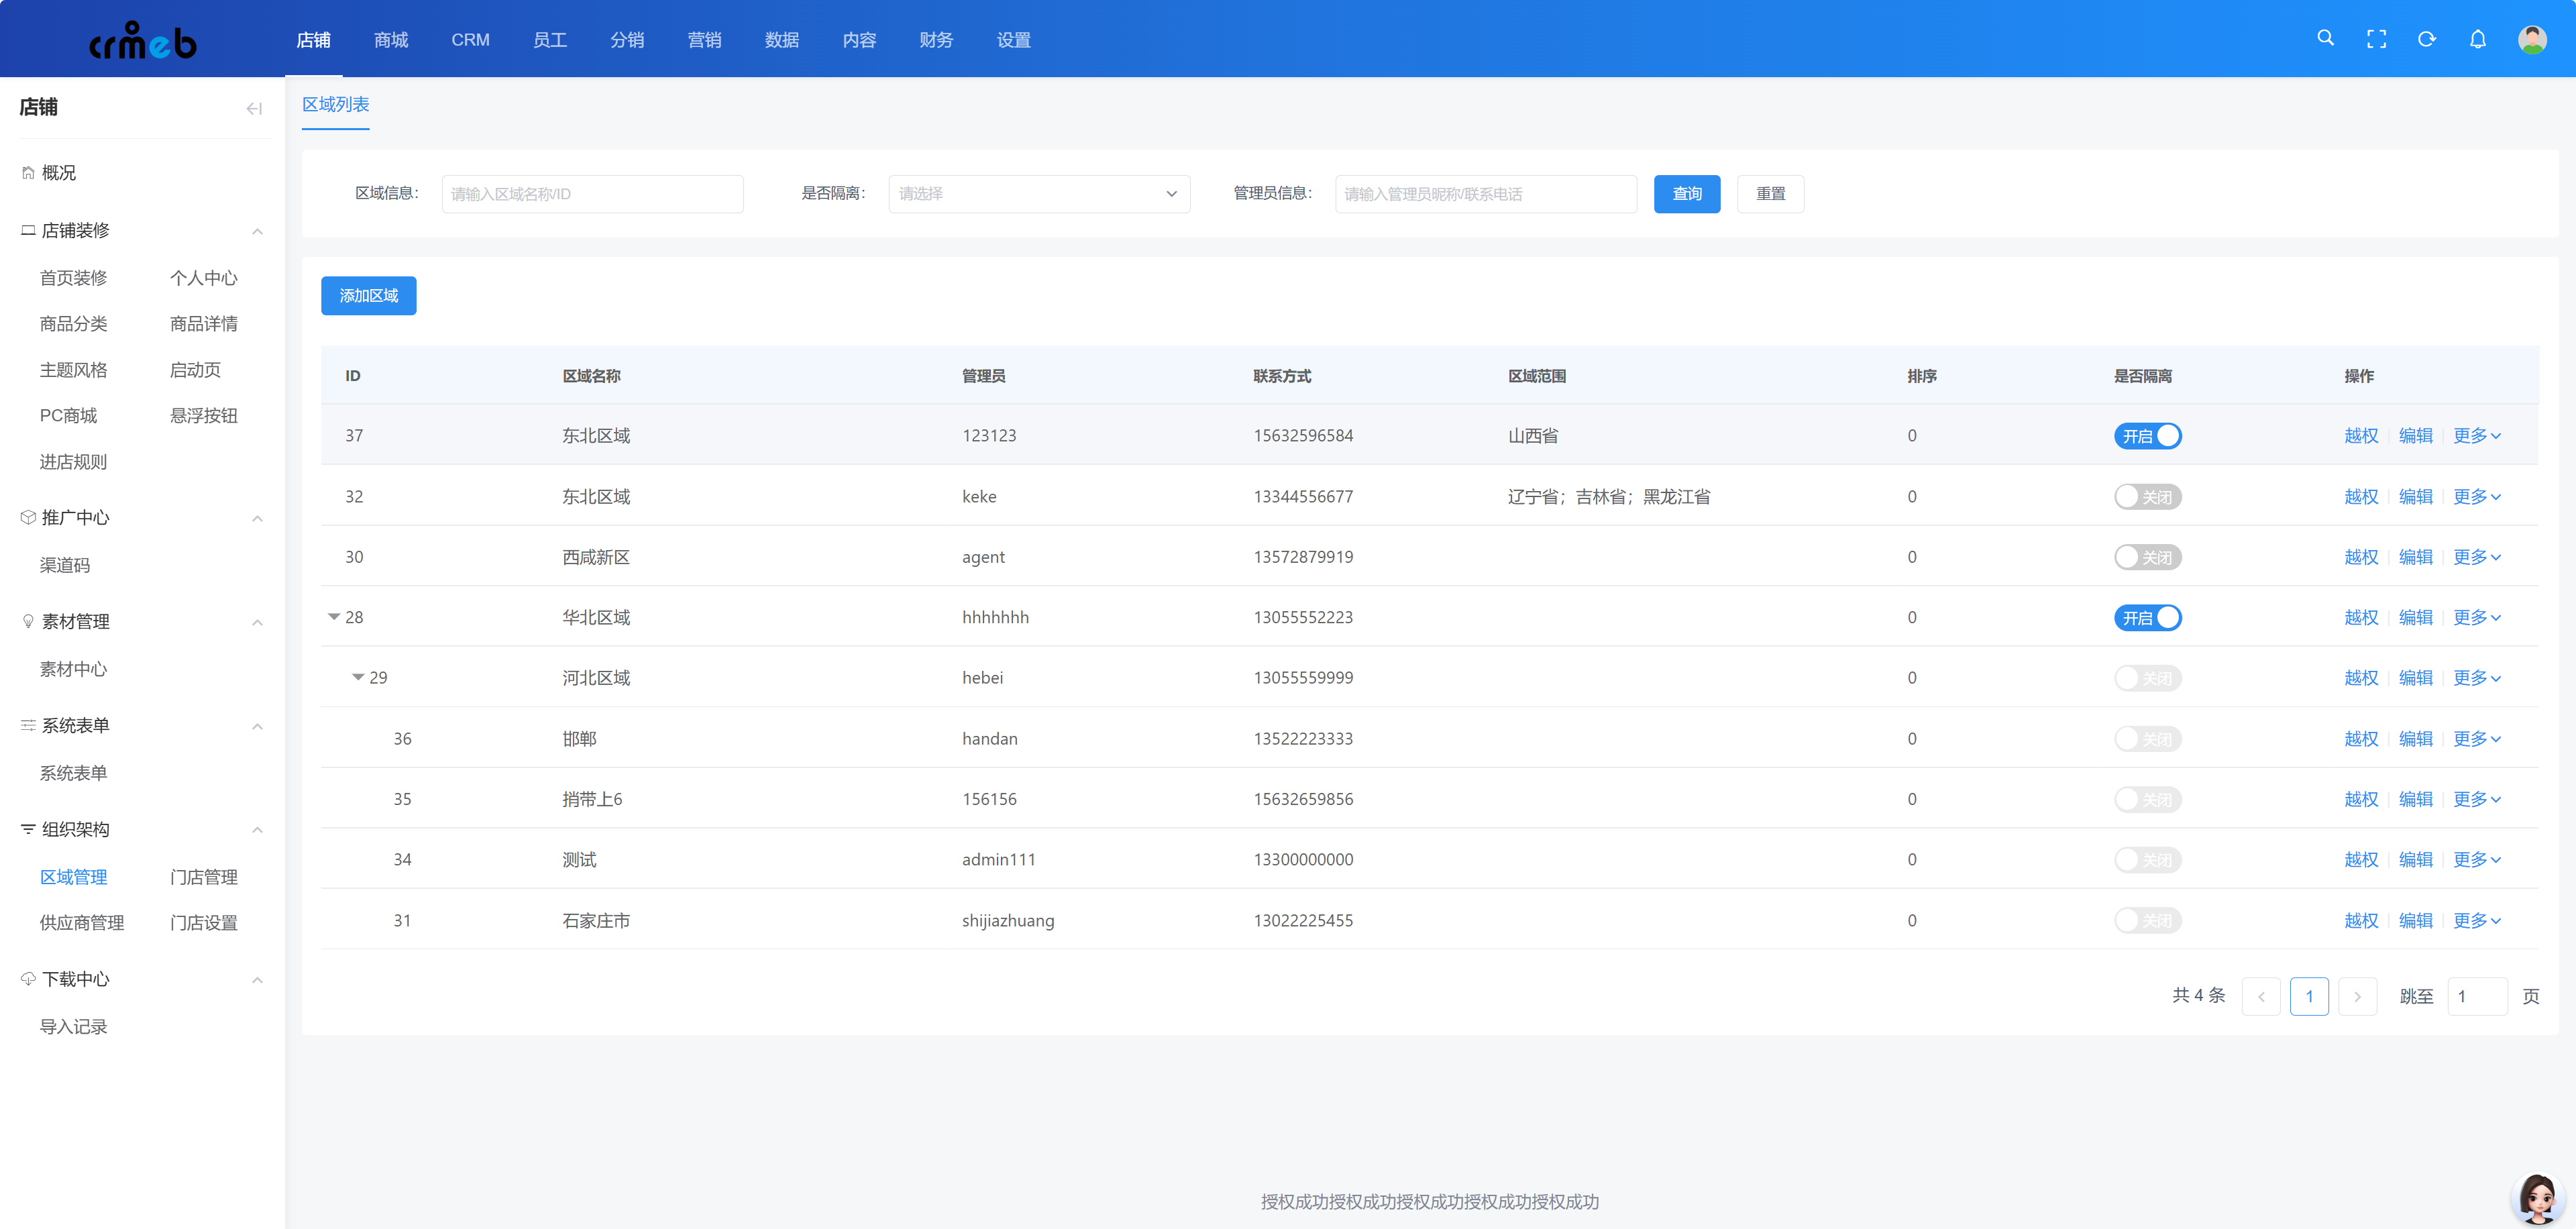Click the crmeb logo
This screenshot has height=1229, width=2576.
[143, 41]
